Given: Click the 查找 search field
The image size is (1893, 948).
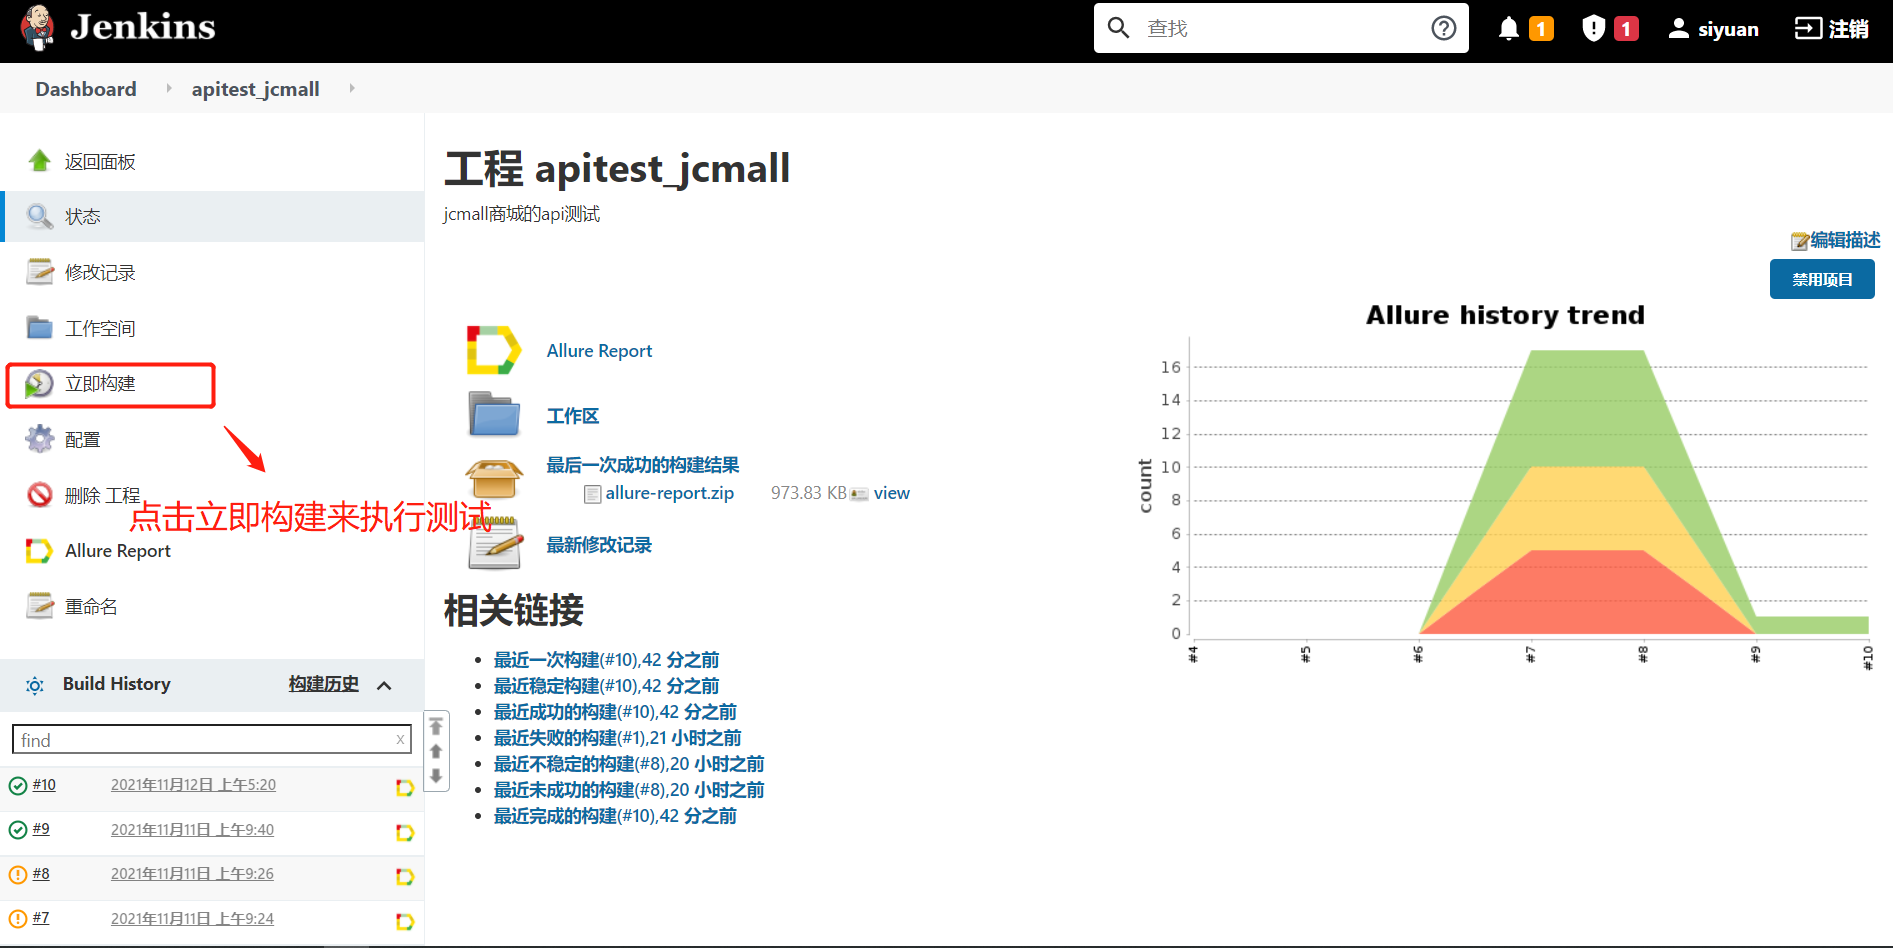Looking at the screenshot, I should pyautogui.click(x=1280, y=28).
